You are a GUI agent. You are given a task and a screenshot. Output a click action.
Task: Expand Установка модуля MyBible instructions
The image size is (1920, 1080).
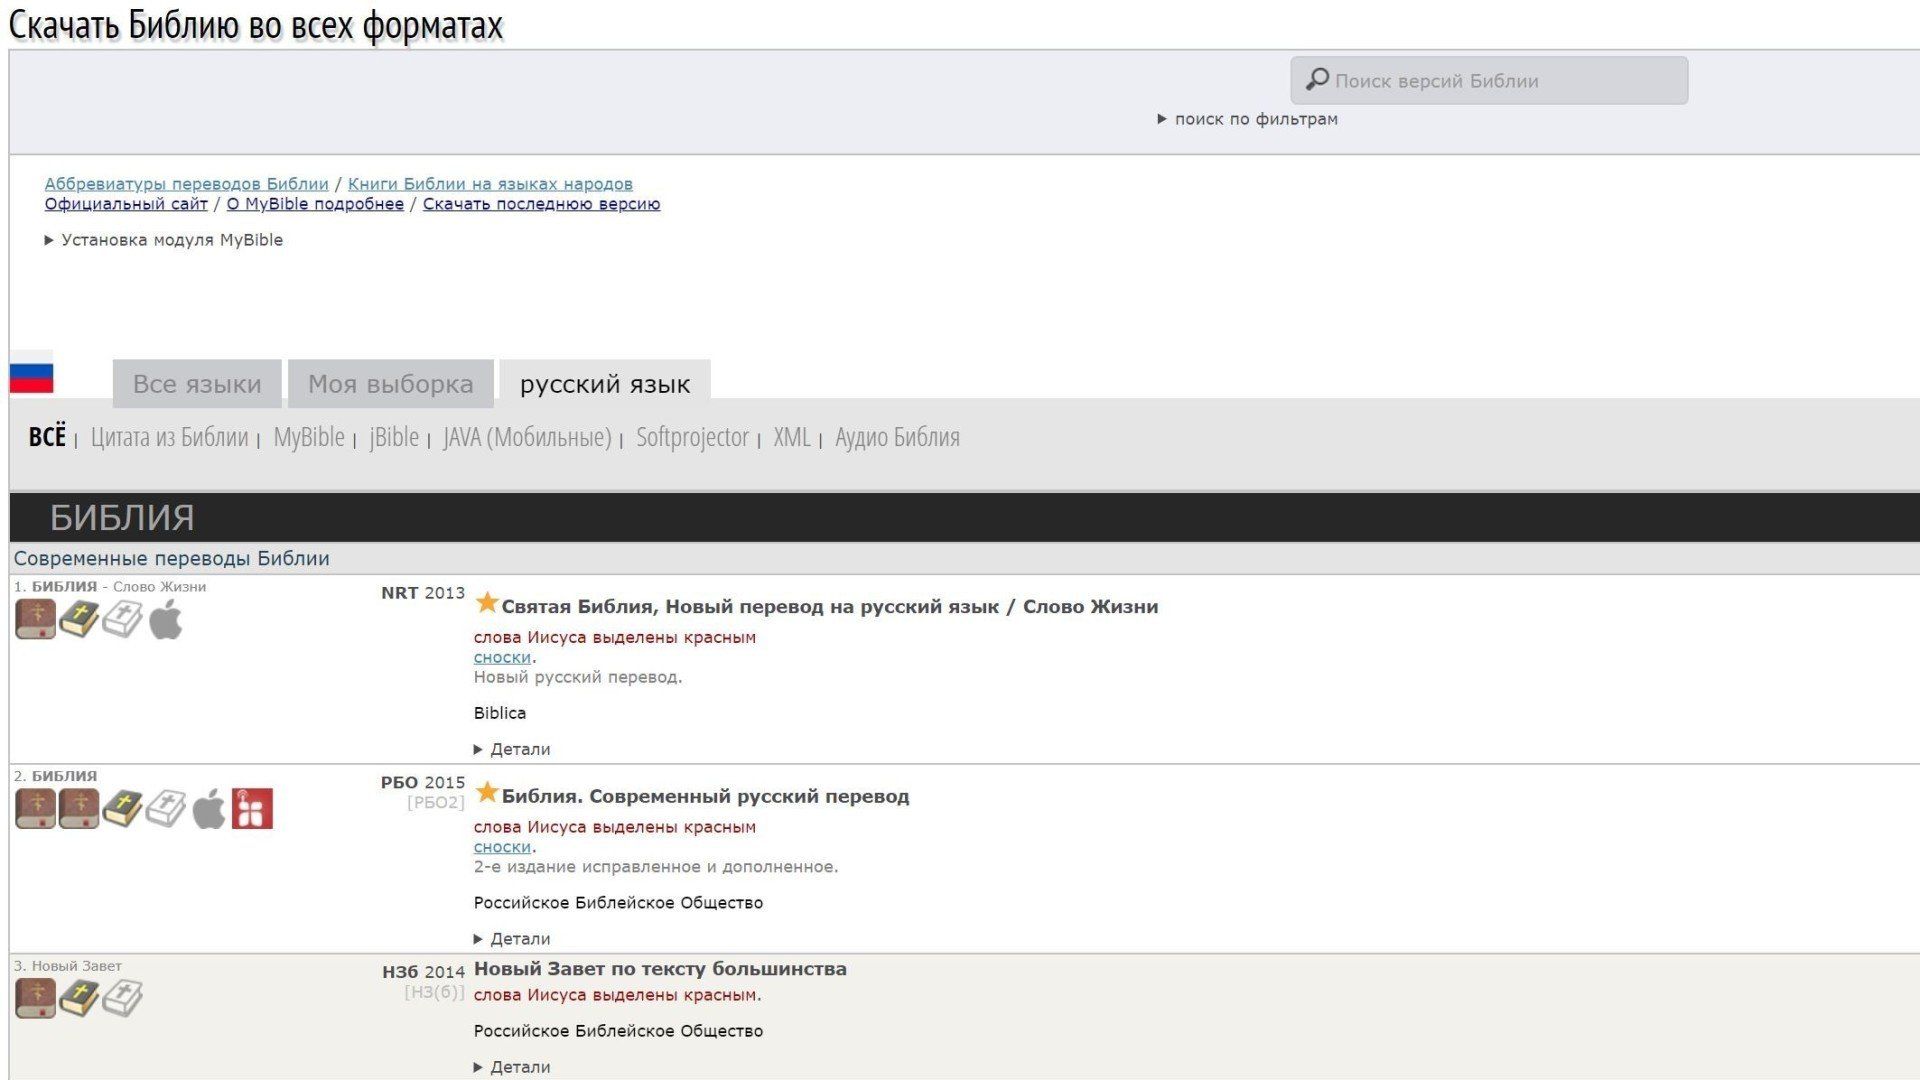(x=164, y=240)
